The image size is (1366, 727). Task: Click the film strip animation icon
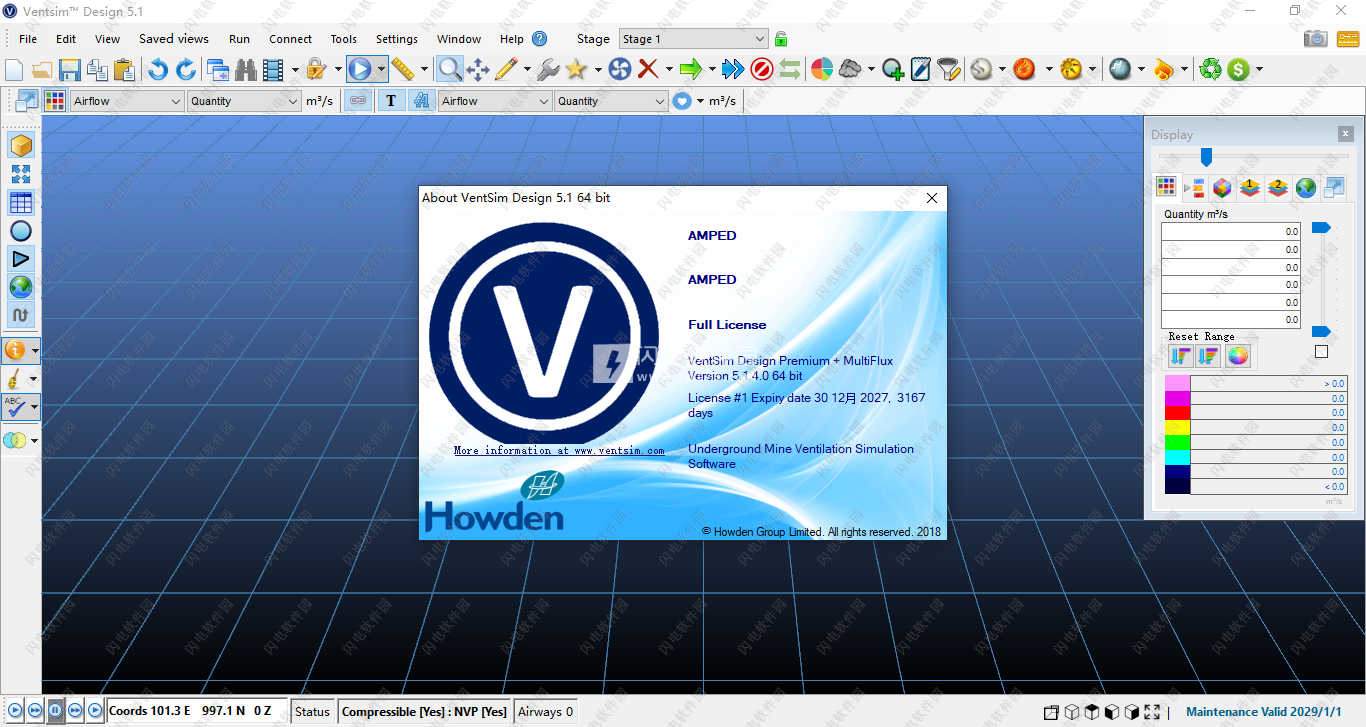(273, 69)
